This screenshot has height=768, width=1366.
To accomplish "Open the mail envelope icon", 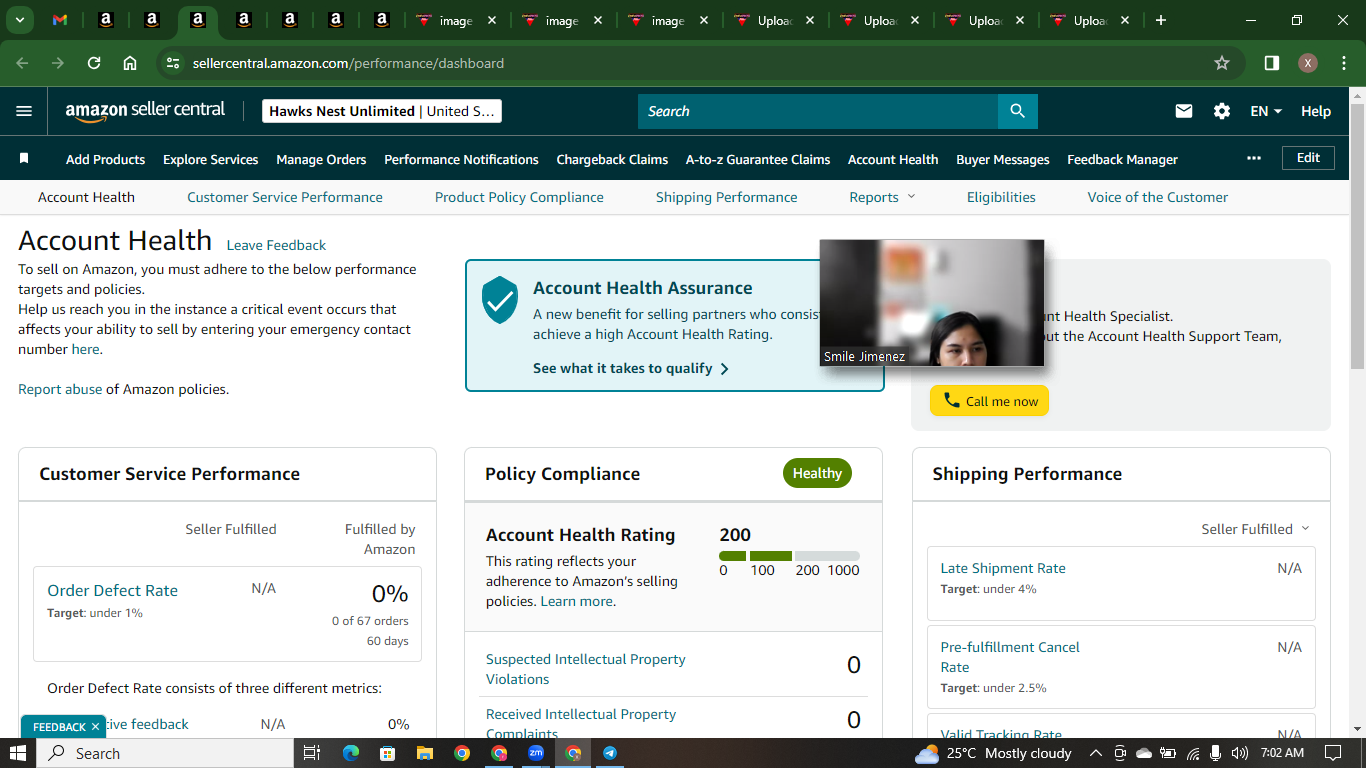I will [1184, 111].
